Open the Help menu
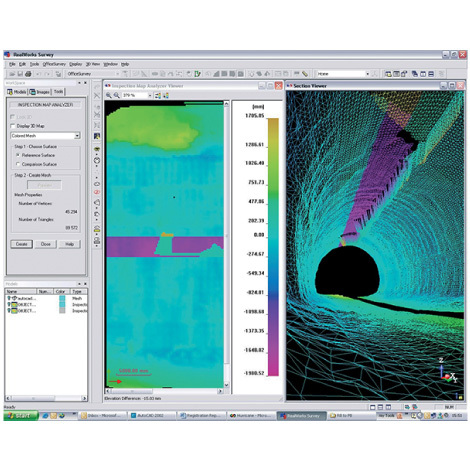This screenshot has height=470, width=470. pyautogui.click(x=125, y=64)
